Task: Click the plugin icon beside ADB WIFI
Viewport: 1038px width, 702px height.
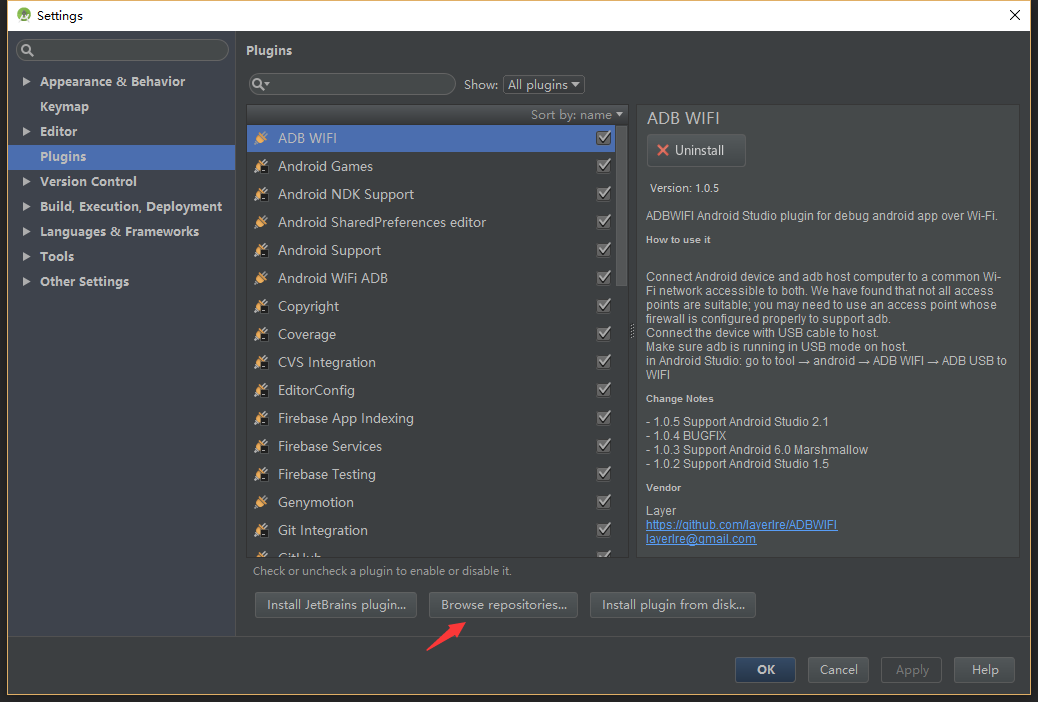Action: tap(261, 138)
